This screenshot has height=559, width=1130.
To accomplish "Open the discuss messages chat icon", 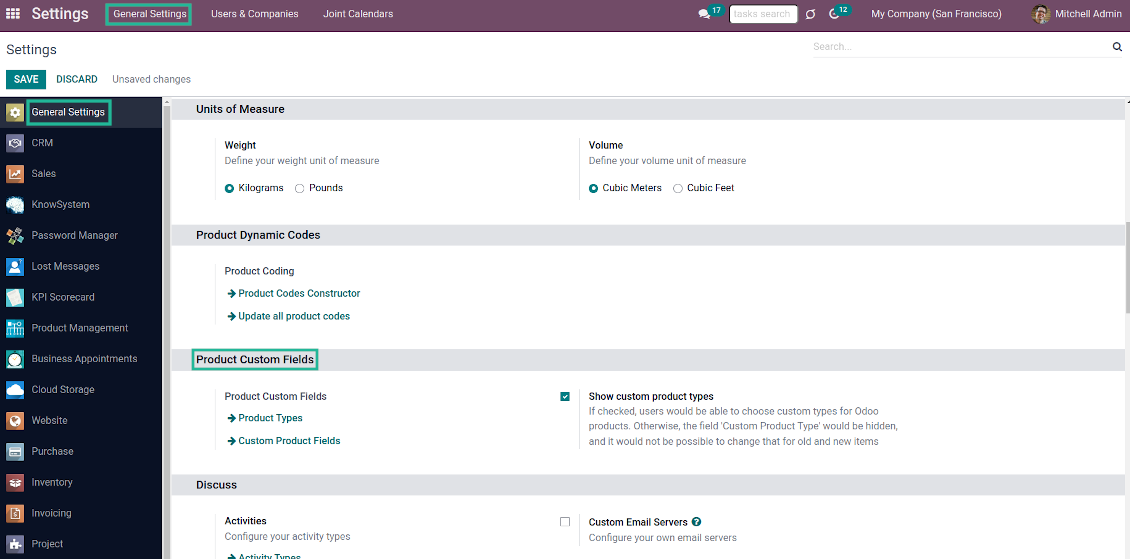I will (705, 14).
